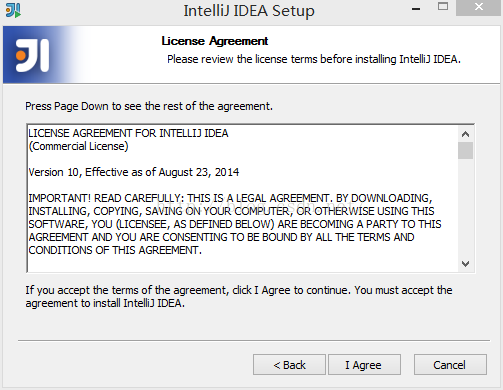This screenshot has width=503, height=390.
Task: Click the IntelliJ IDEA icon in the title bar
Action: click(13, 10)
